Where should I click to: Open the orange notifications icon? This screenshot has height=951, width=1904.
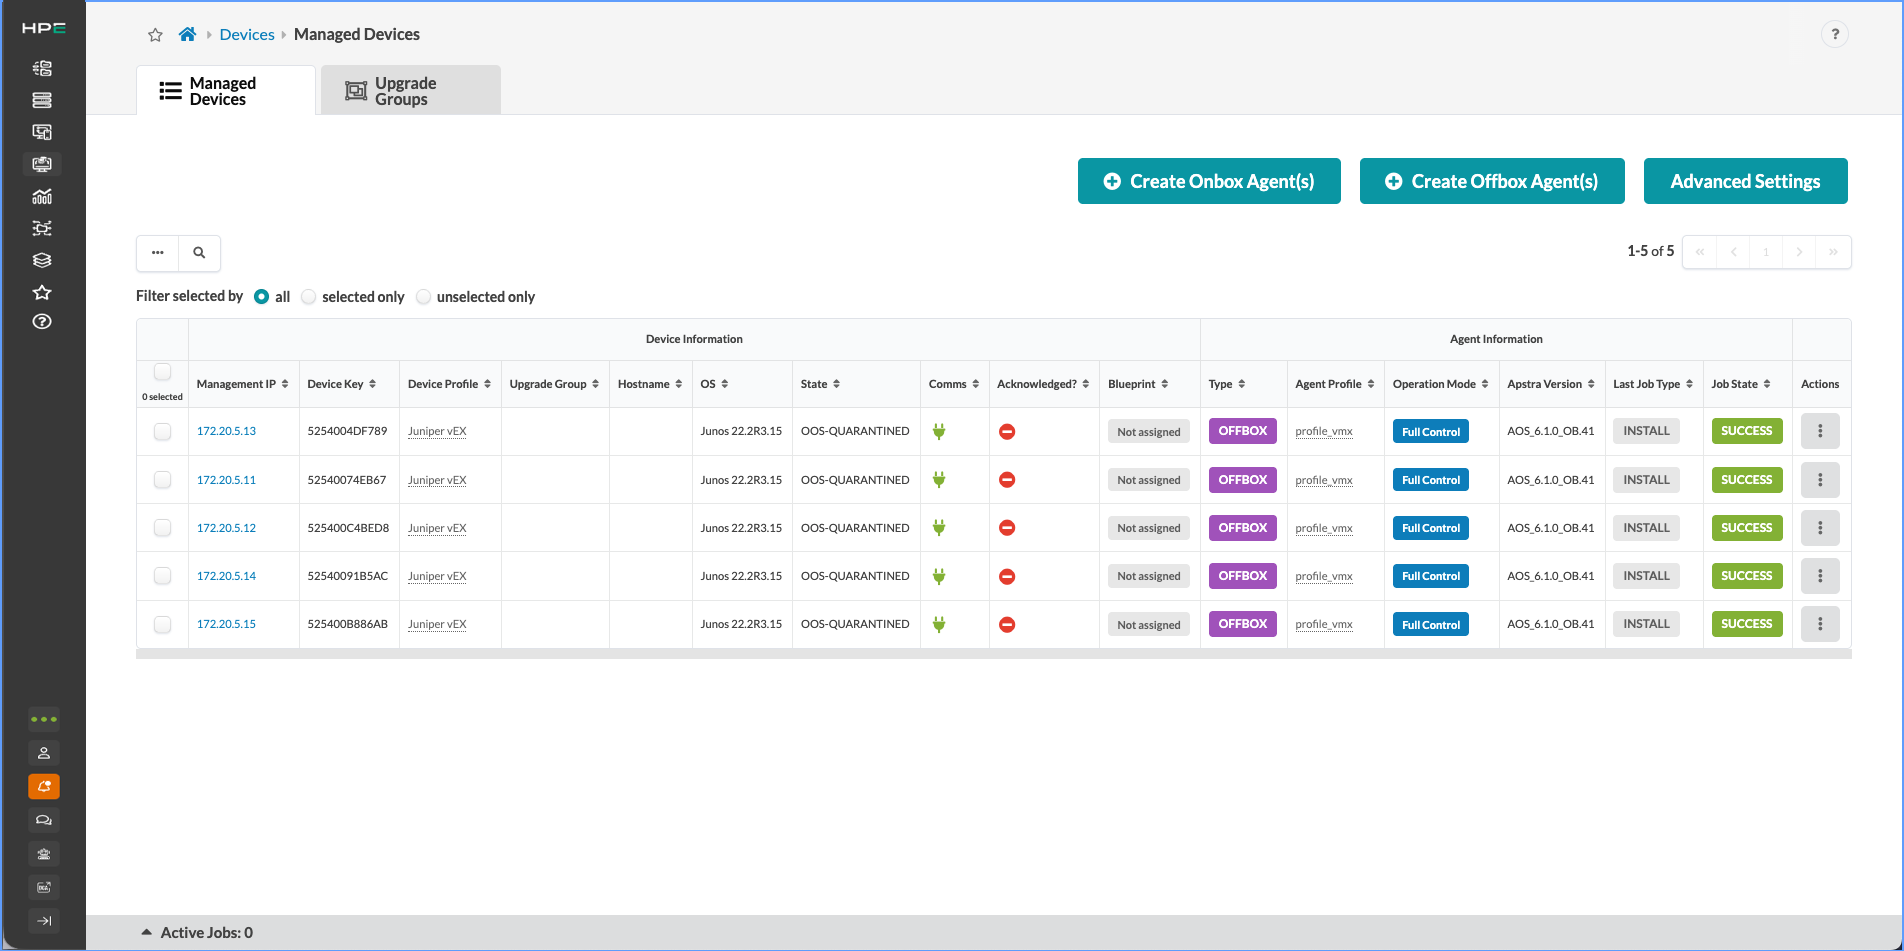pos(44,787)
